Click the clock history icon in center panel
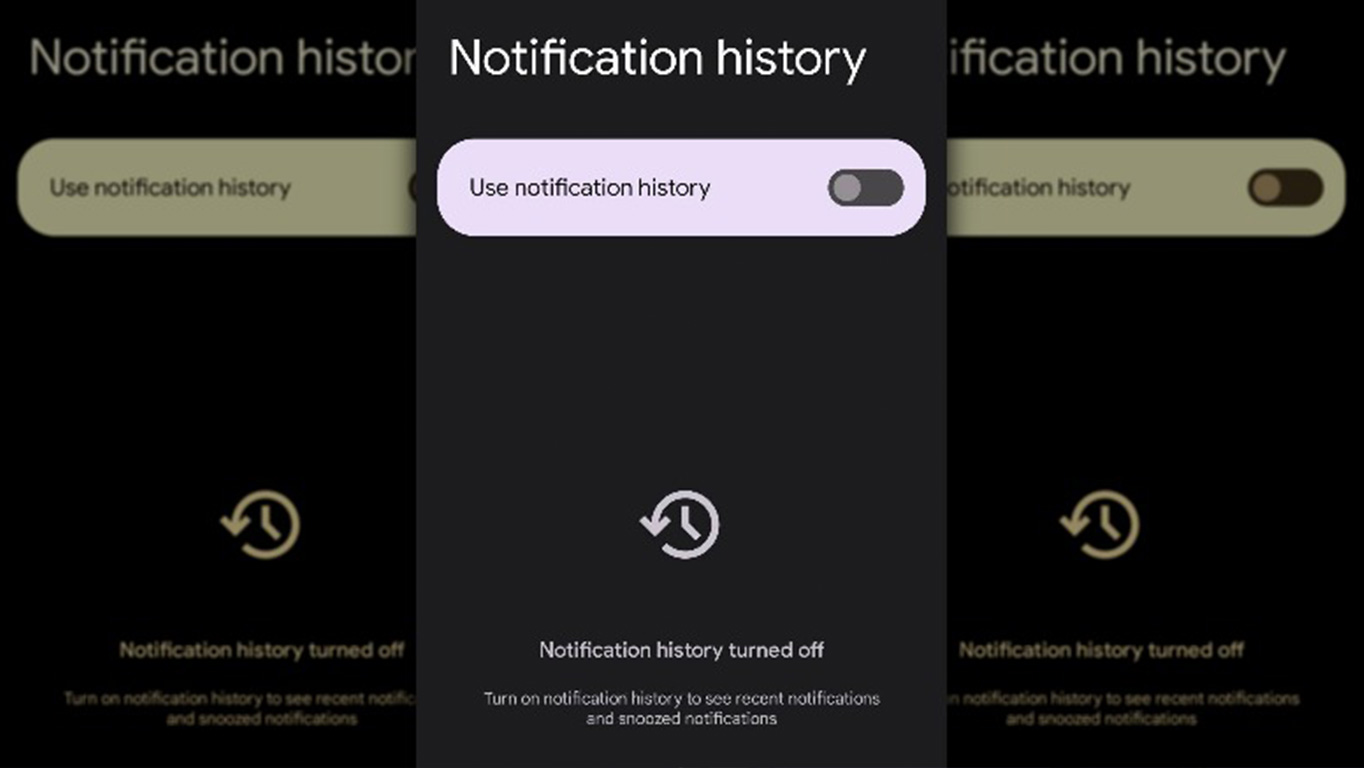 (x=680, y=523)
